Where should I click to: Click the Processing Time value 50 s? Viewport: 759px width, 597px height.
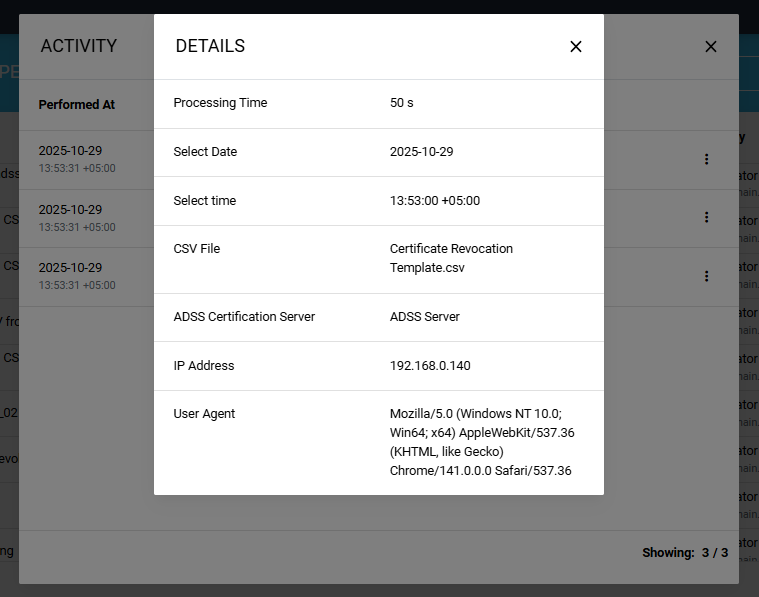401,103
